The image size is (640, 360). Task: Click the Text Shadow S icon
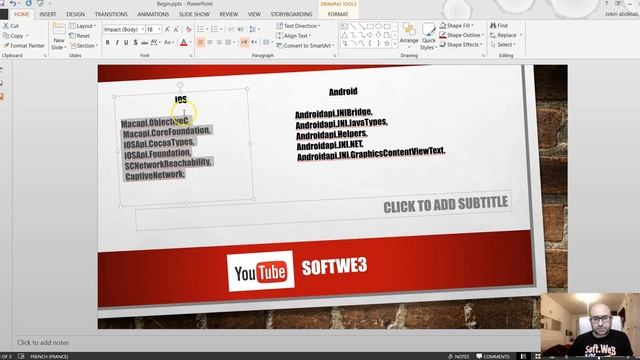tap(136, 42)
